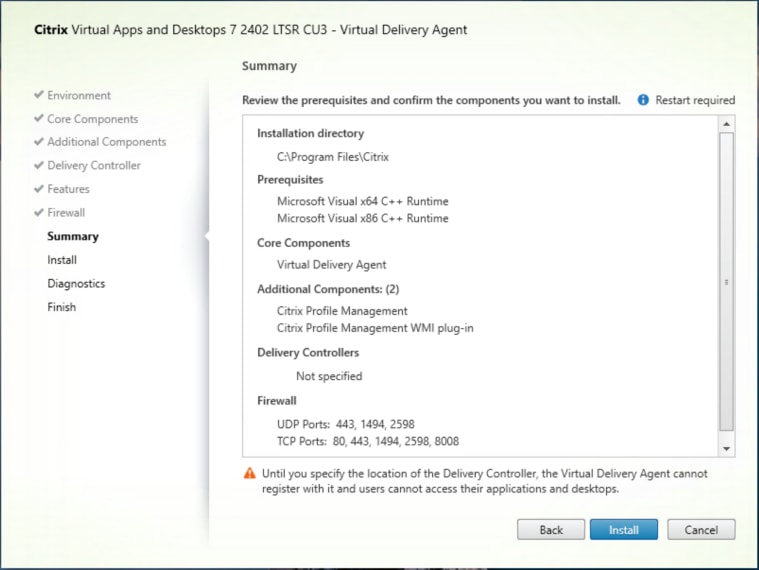
Task: Click the 'Core Components' heading in summary list
Action: (x=304, y=243)
